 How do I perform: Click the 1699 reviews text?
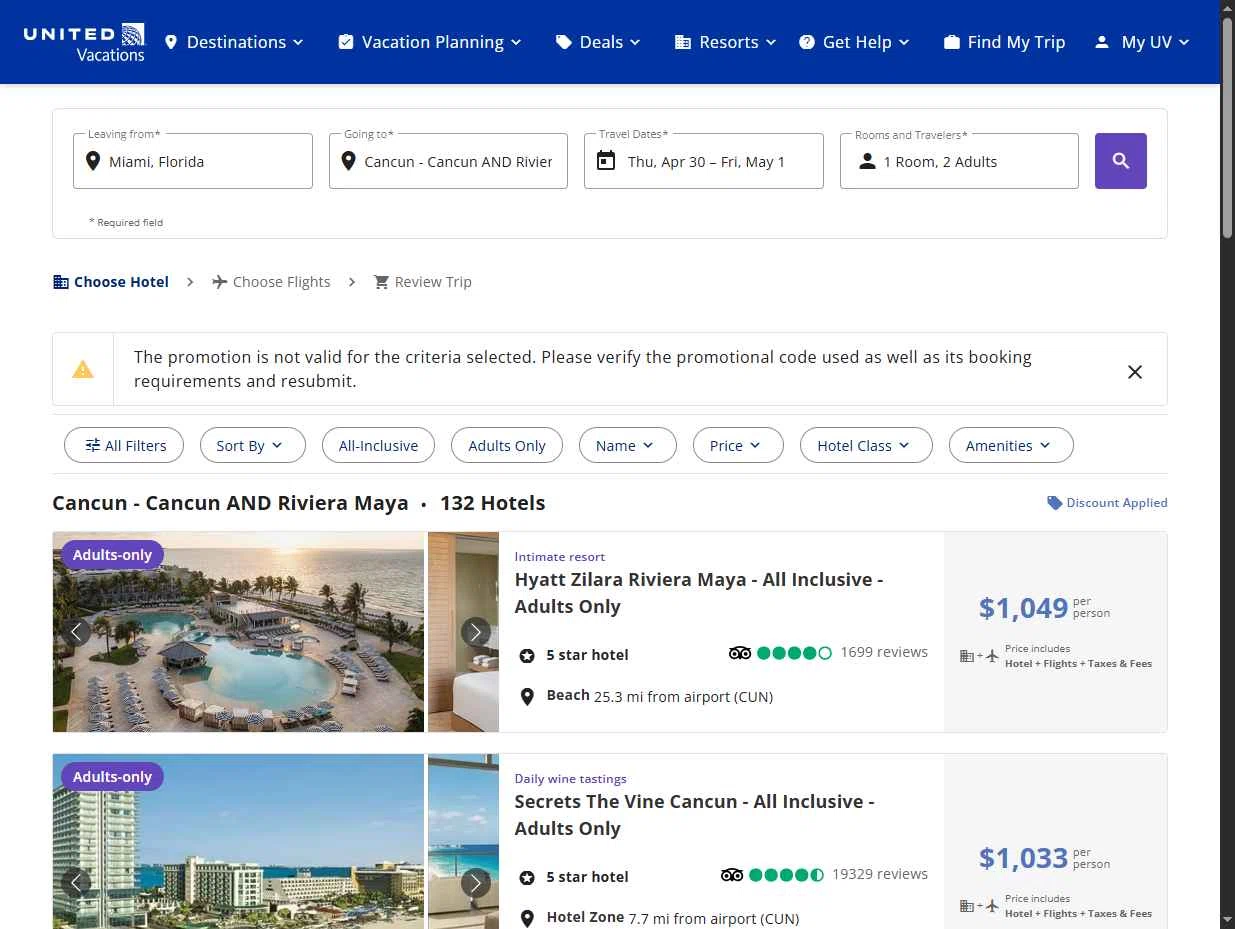884,652
